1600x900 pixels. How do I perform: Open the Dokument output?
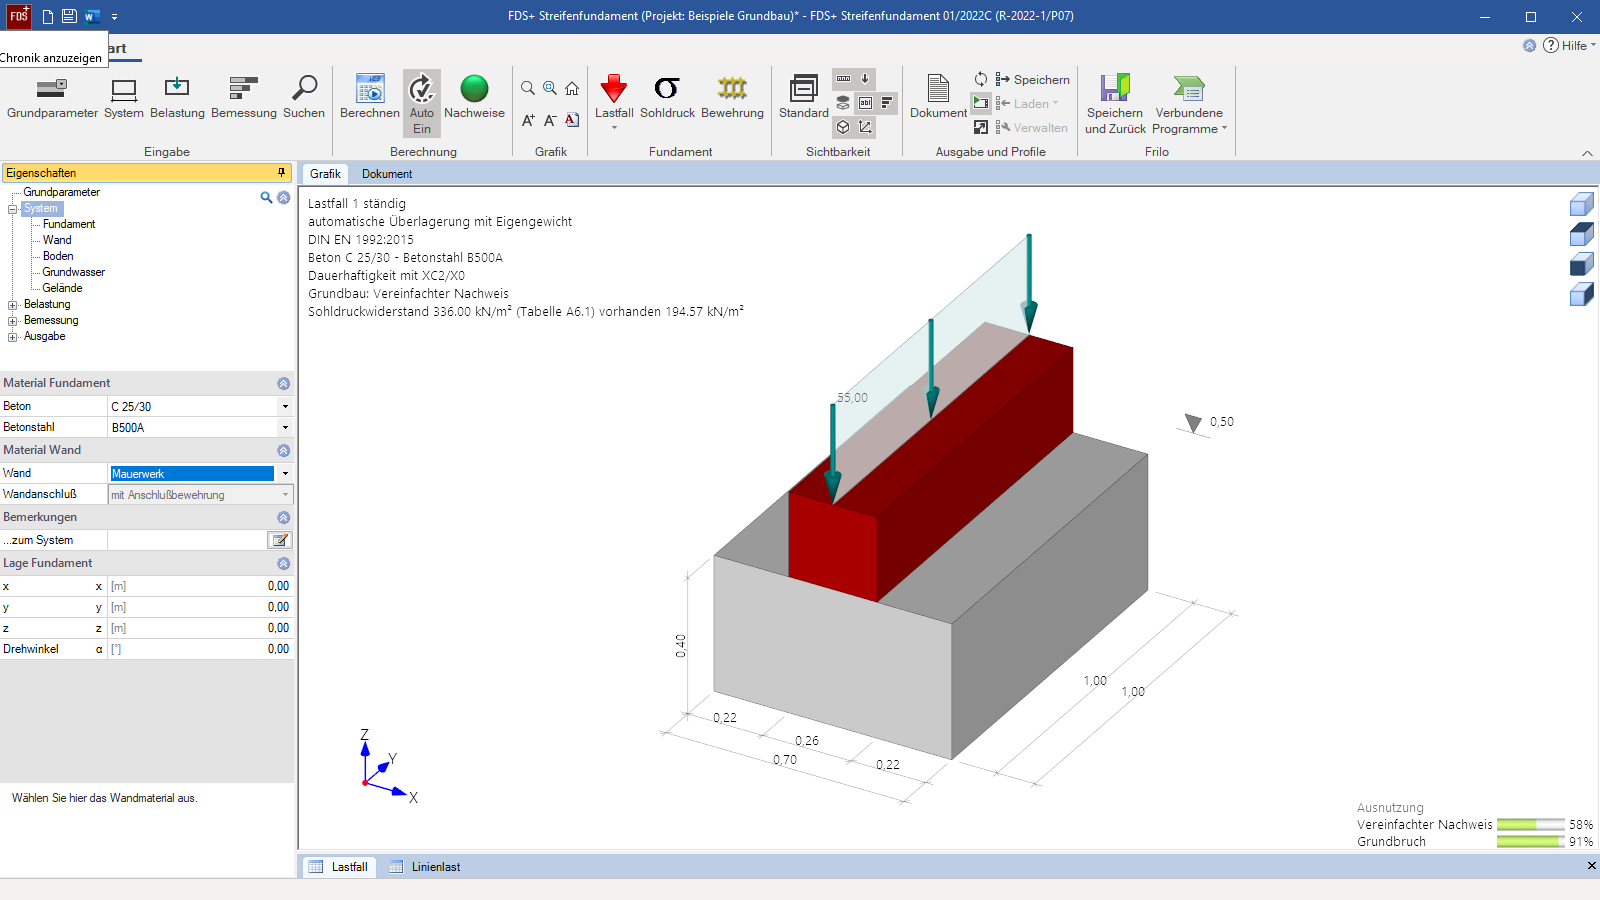point(938,98)
